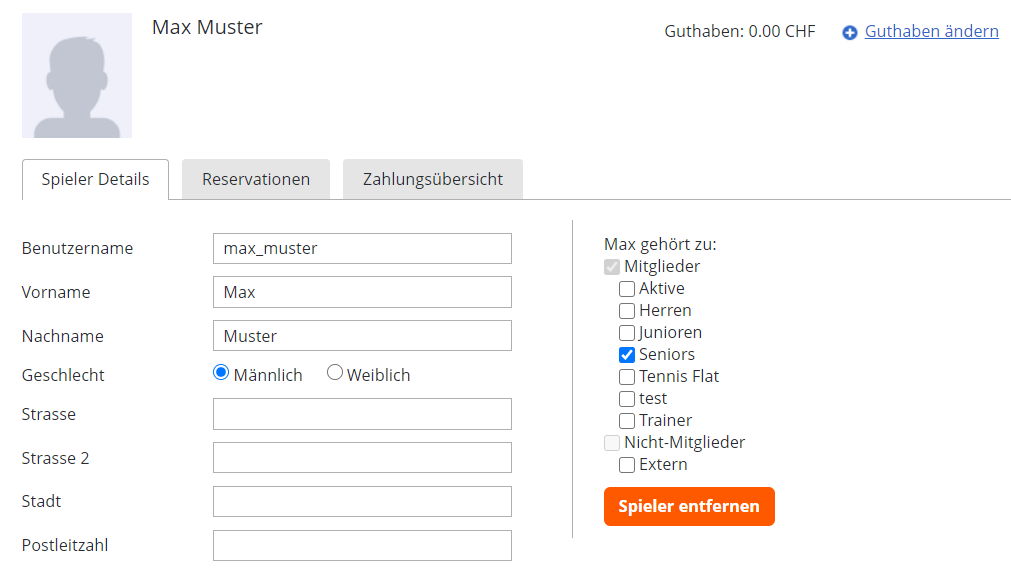Click the Vorname text field
Viewport: 1011px width, 568px height.
tap(362, 292)
